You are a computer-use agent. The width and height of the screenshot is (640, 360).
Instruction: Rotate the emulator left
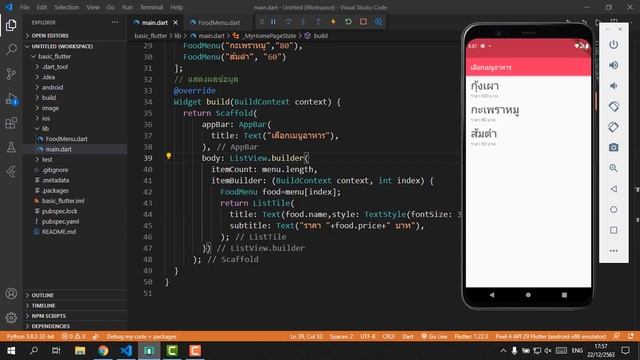click(613, 107)
